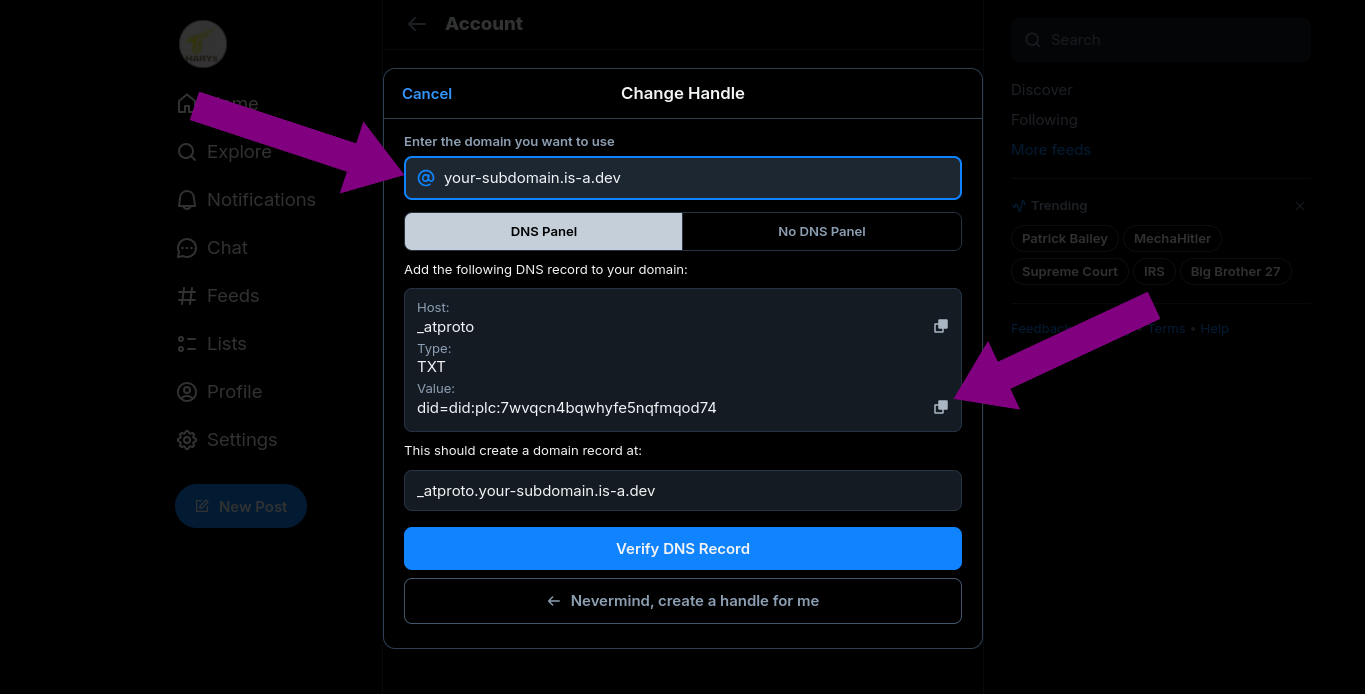Viewport: 1365px width, 694px height.
Task: Create a post with New Post button
Action: pyautogui.click(x=241, y=507)
